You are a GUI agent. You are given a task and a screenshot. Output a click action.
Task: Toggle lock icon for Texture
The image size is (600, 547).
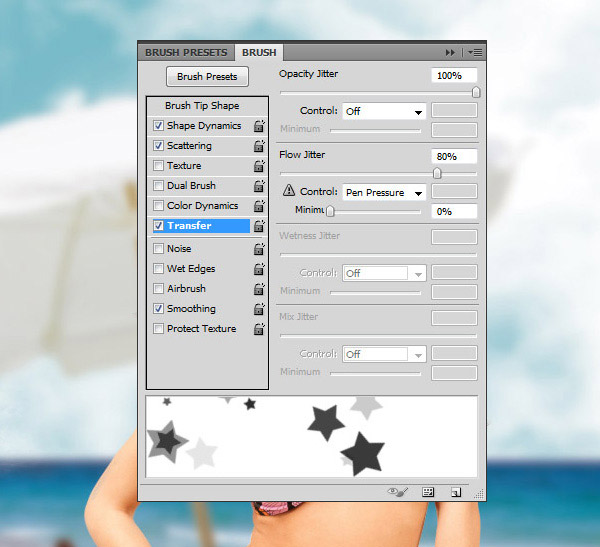click(x=259, y=165)
